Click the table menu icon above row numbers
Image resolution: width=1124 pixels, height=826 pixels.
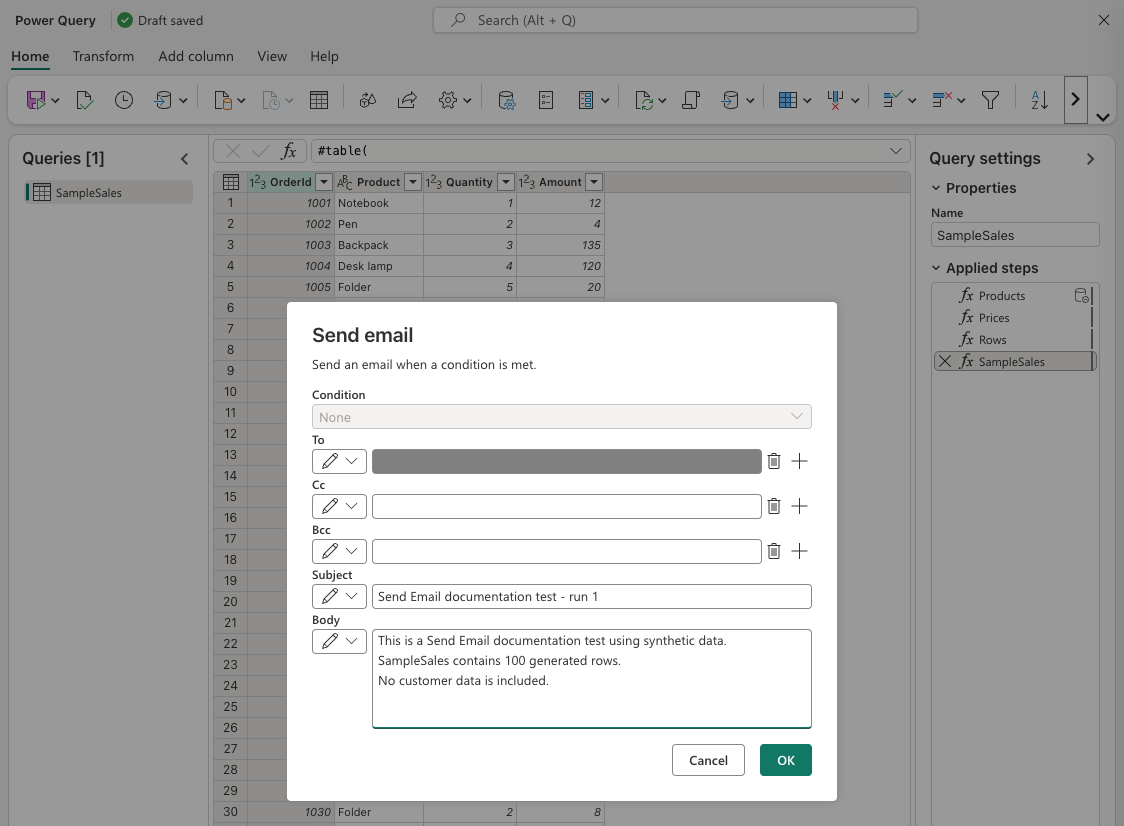[231, 182]
